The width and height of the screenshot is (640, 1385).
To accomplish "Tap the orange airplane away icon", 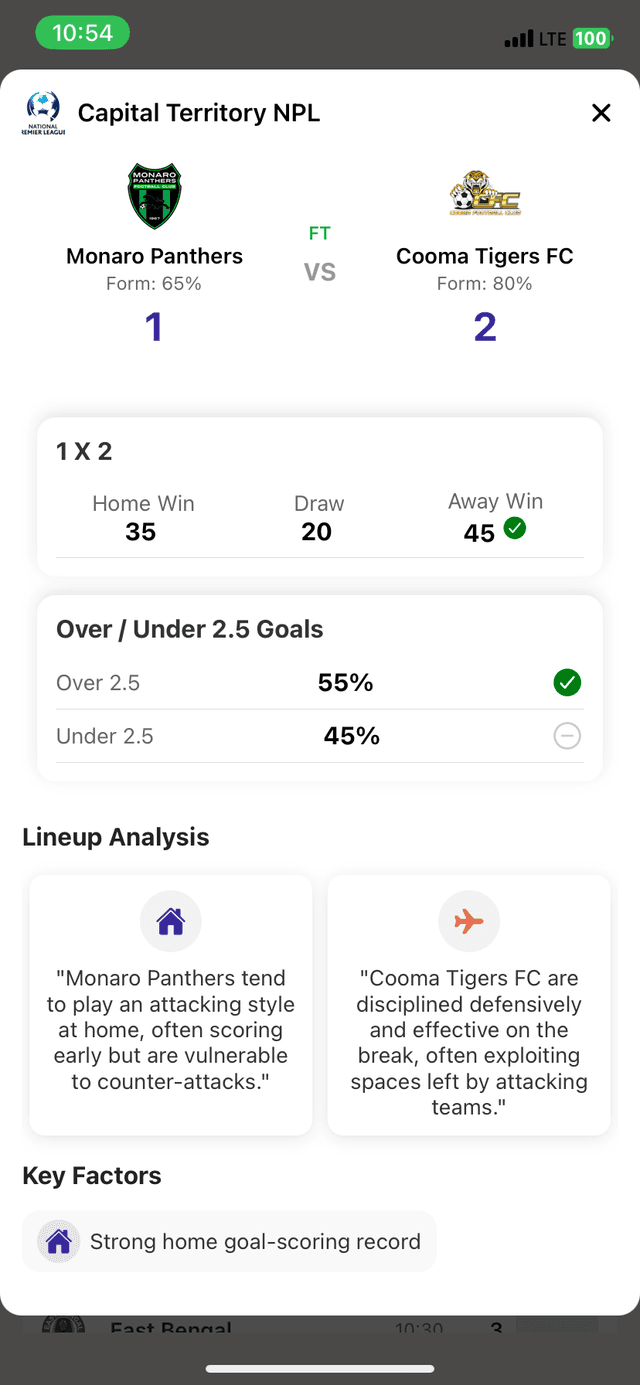I will [x=469, y=921].
